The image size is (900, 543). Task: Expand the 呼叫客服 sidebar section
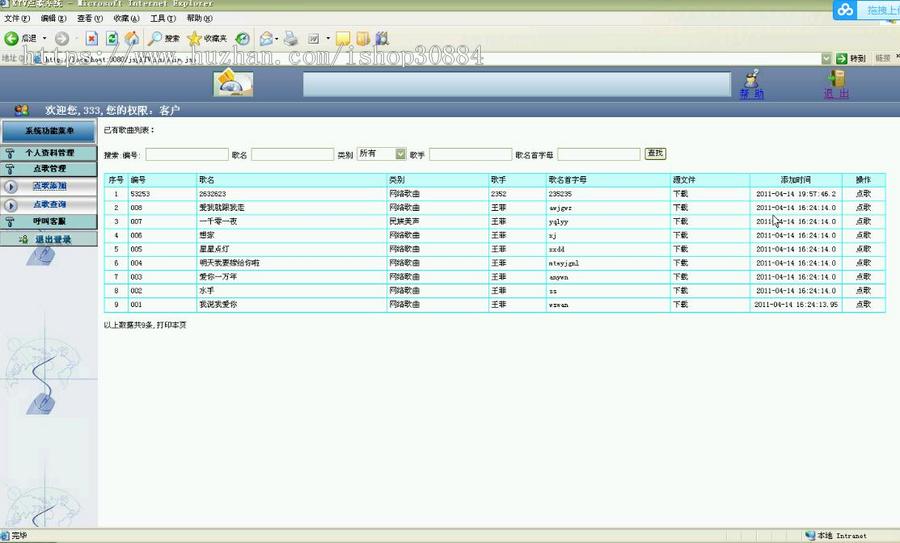(x=49, y=222)
